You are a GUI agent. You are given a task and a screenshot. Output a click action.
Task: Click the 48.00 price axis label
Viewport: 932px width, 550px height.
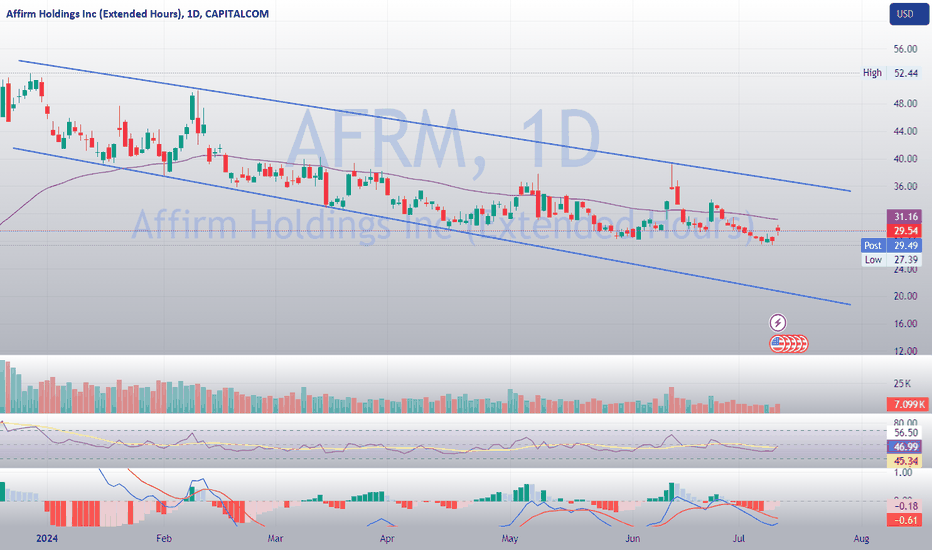(x=905, y=103)
